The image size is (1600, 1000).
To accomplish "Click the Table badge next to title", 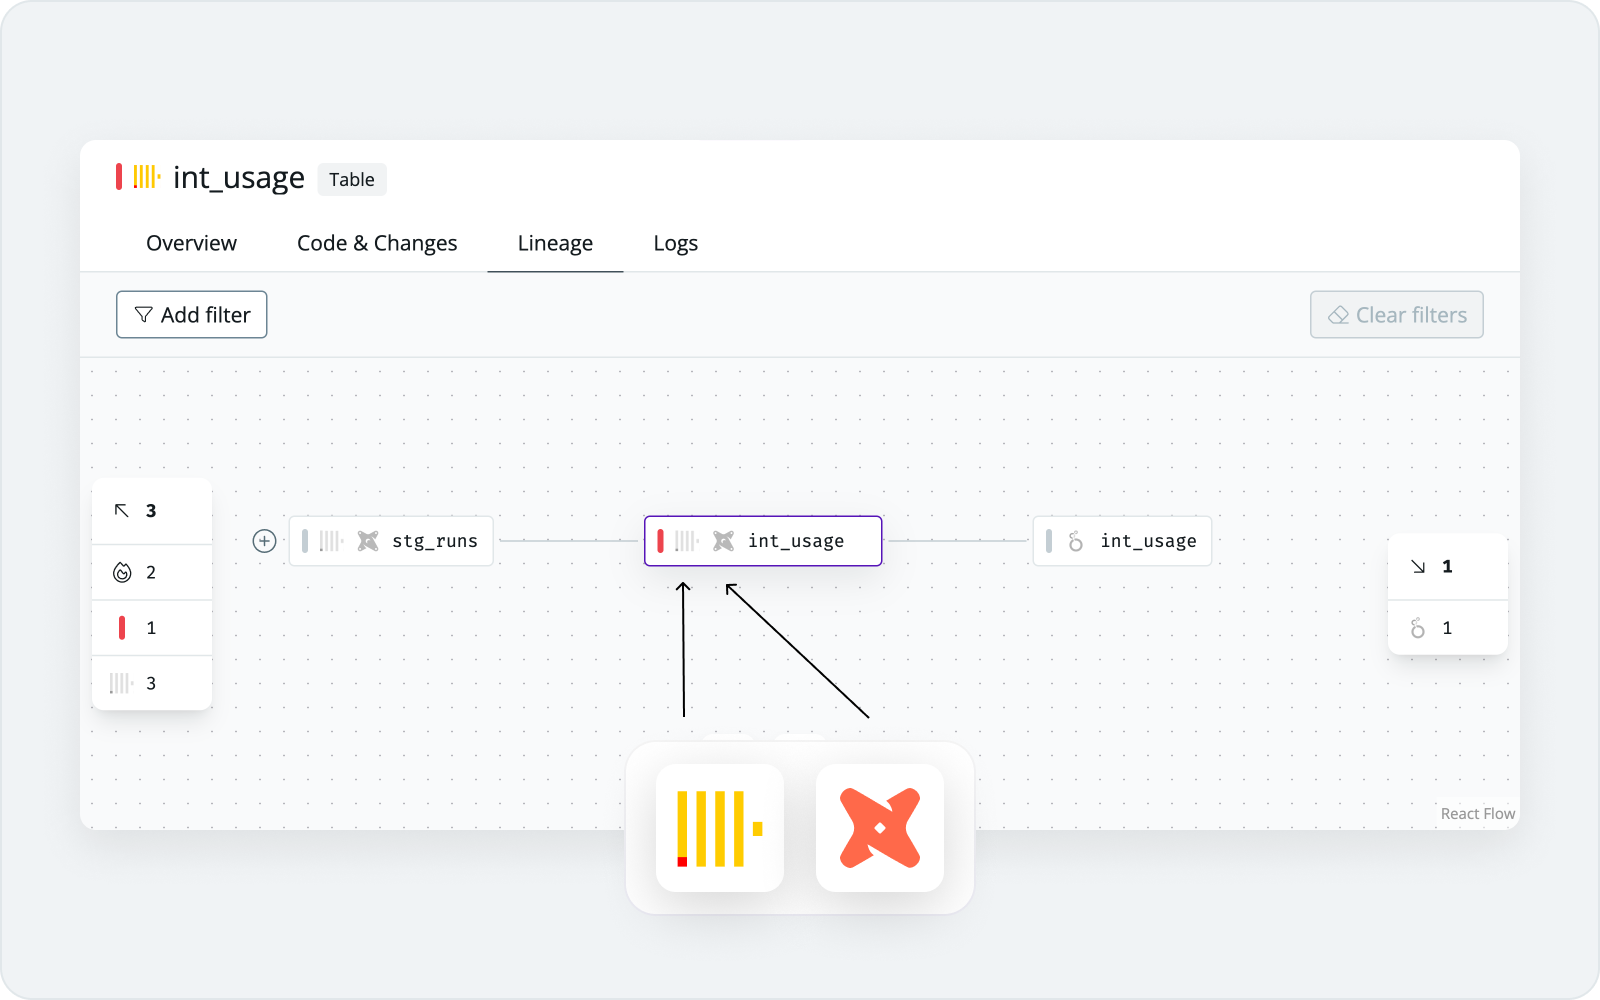I will pyautogui.click(x=352, y=179).
